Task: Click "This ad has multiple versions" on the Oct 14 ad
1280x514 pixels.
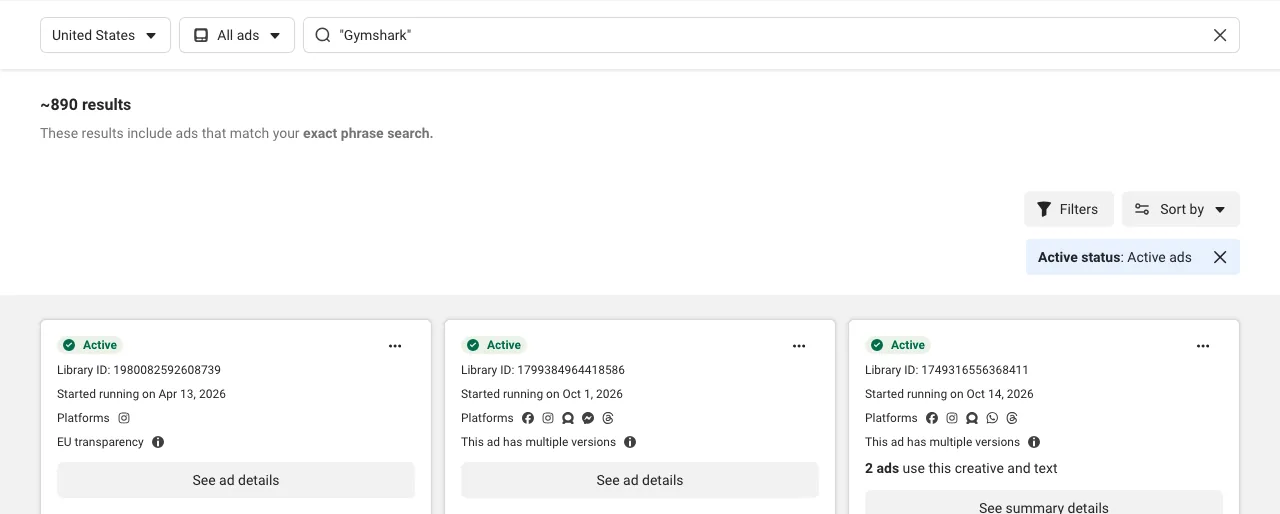Action: tap(942, 442)
